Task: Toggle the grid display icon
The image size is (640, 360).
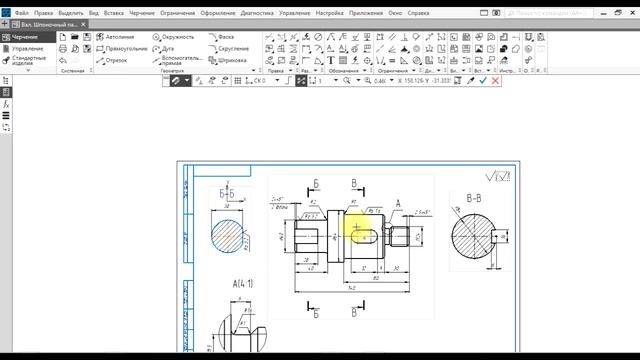Action: (238, 81)
